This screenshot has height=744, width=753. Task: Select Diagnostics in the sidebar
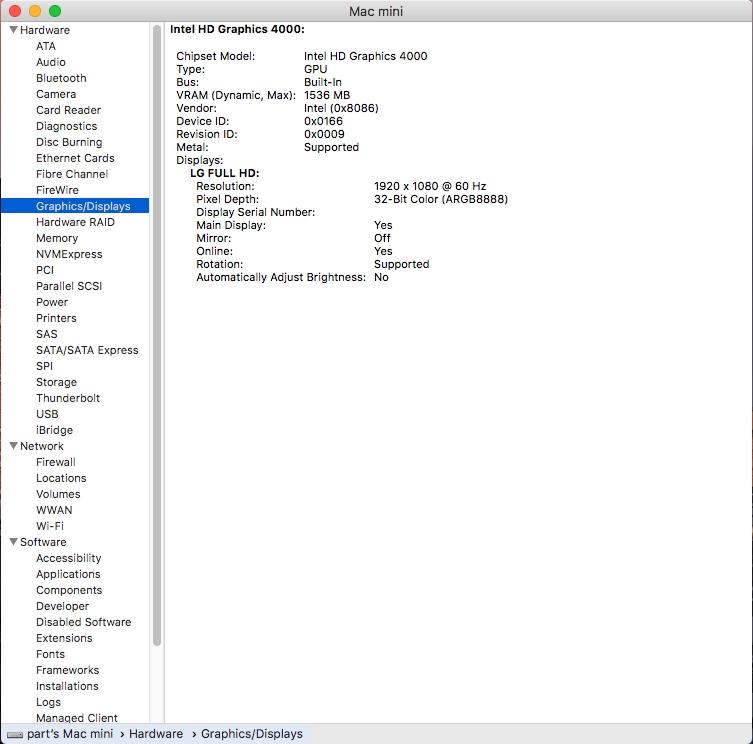[x=67, y=126]
